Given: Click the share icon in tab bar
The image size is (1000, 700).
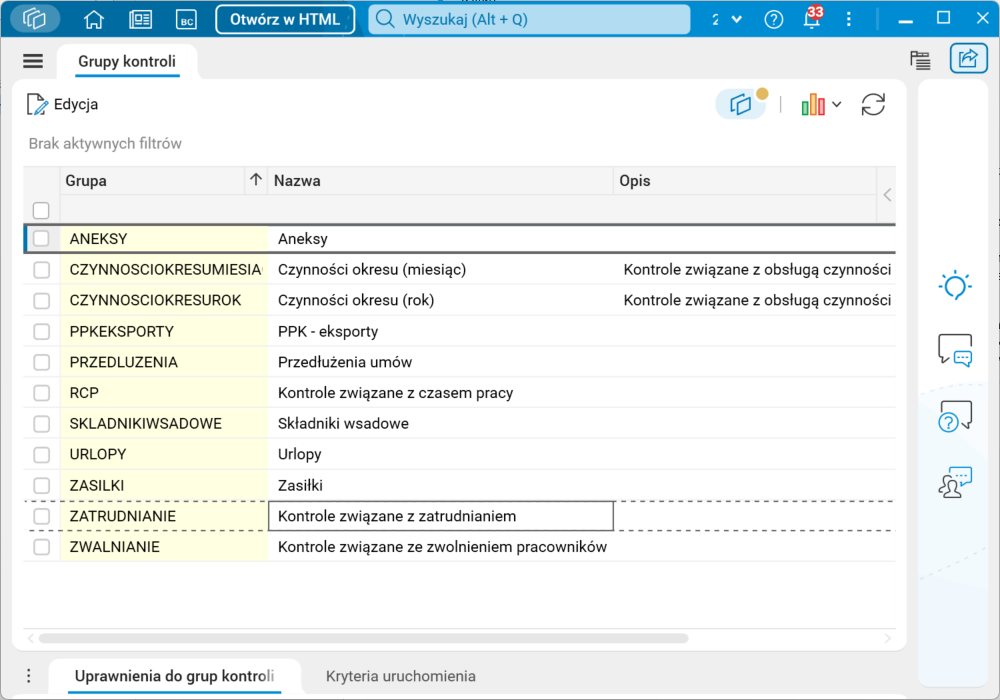Looking at the screenshot, I should click(x=968, y=60).
